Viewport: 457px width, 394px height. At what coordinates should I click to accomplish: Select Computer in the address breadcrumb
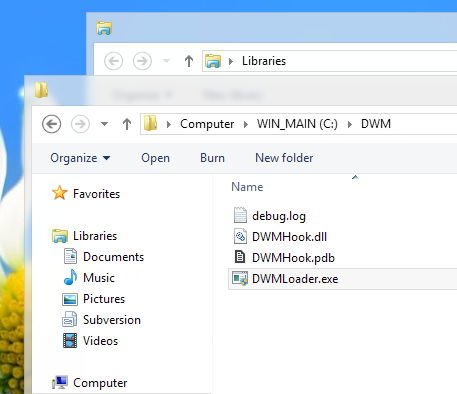coord(207,124)
